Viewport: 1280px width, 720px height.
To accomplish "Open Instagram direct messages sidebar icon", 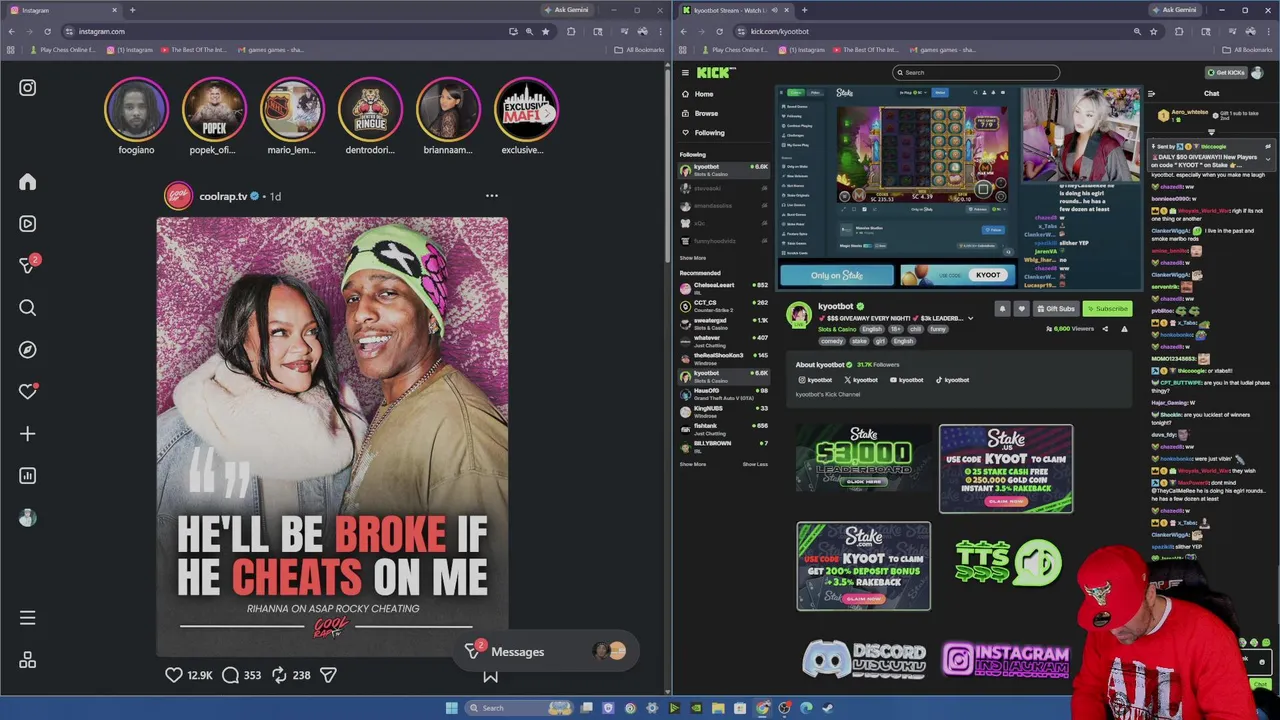I will 27,266.
